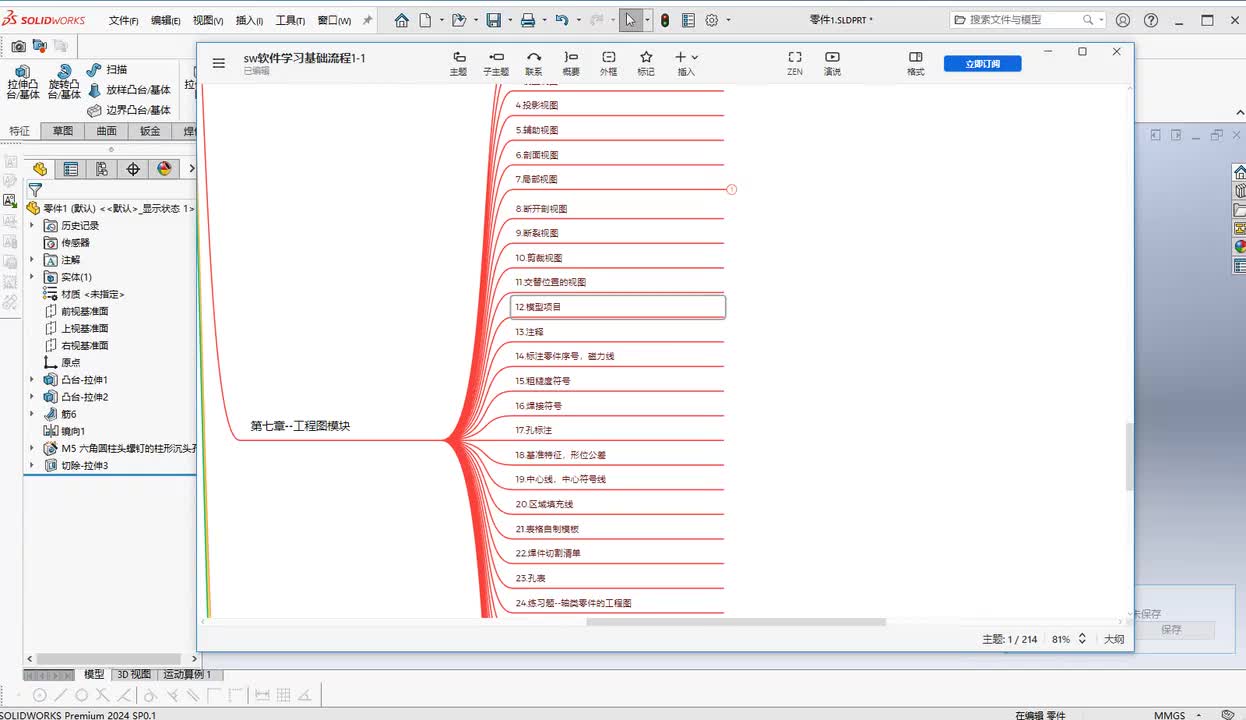This screenshot has width=1246, height=720.
Task: Choose the Lofted Boss (放样凸台/基体) tool
Action: (x=129, y=90)
